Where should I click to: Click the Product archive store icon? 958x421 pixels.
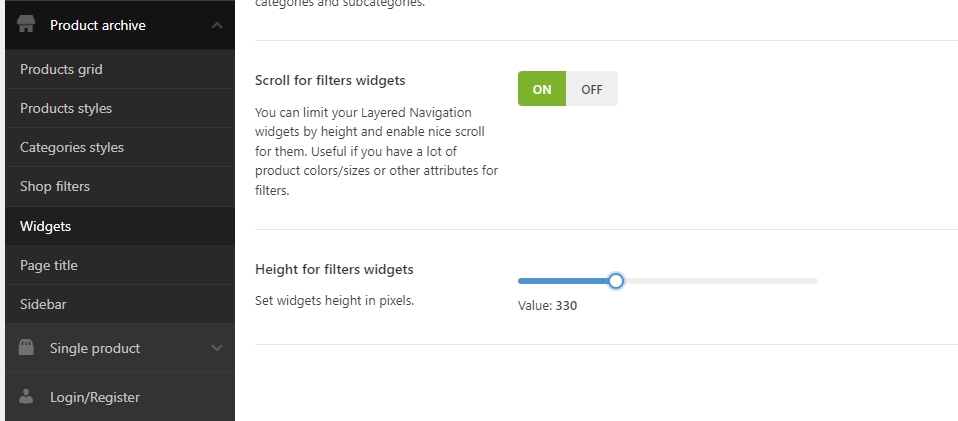27,25
